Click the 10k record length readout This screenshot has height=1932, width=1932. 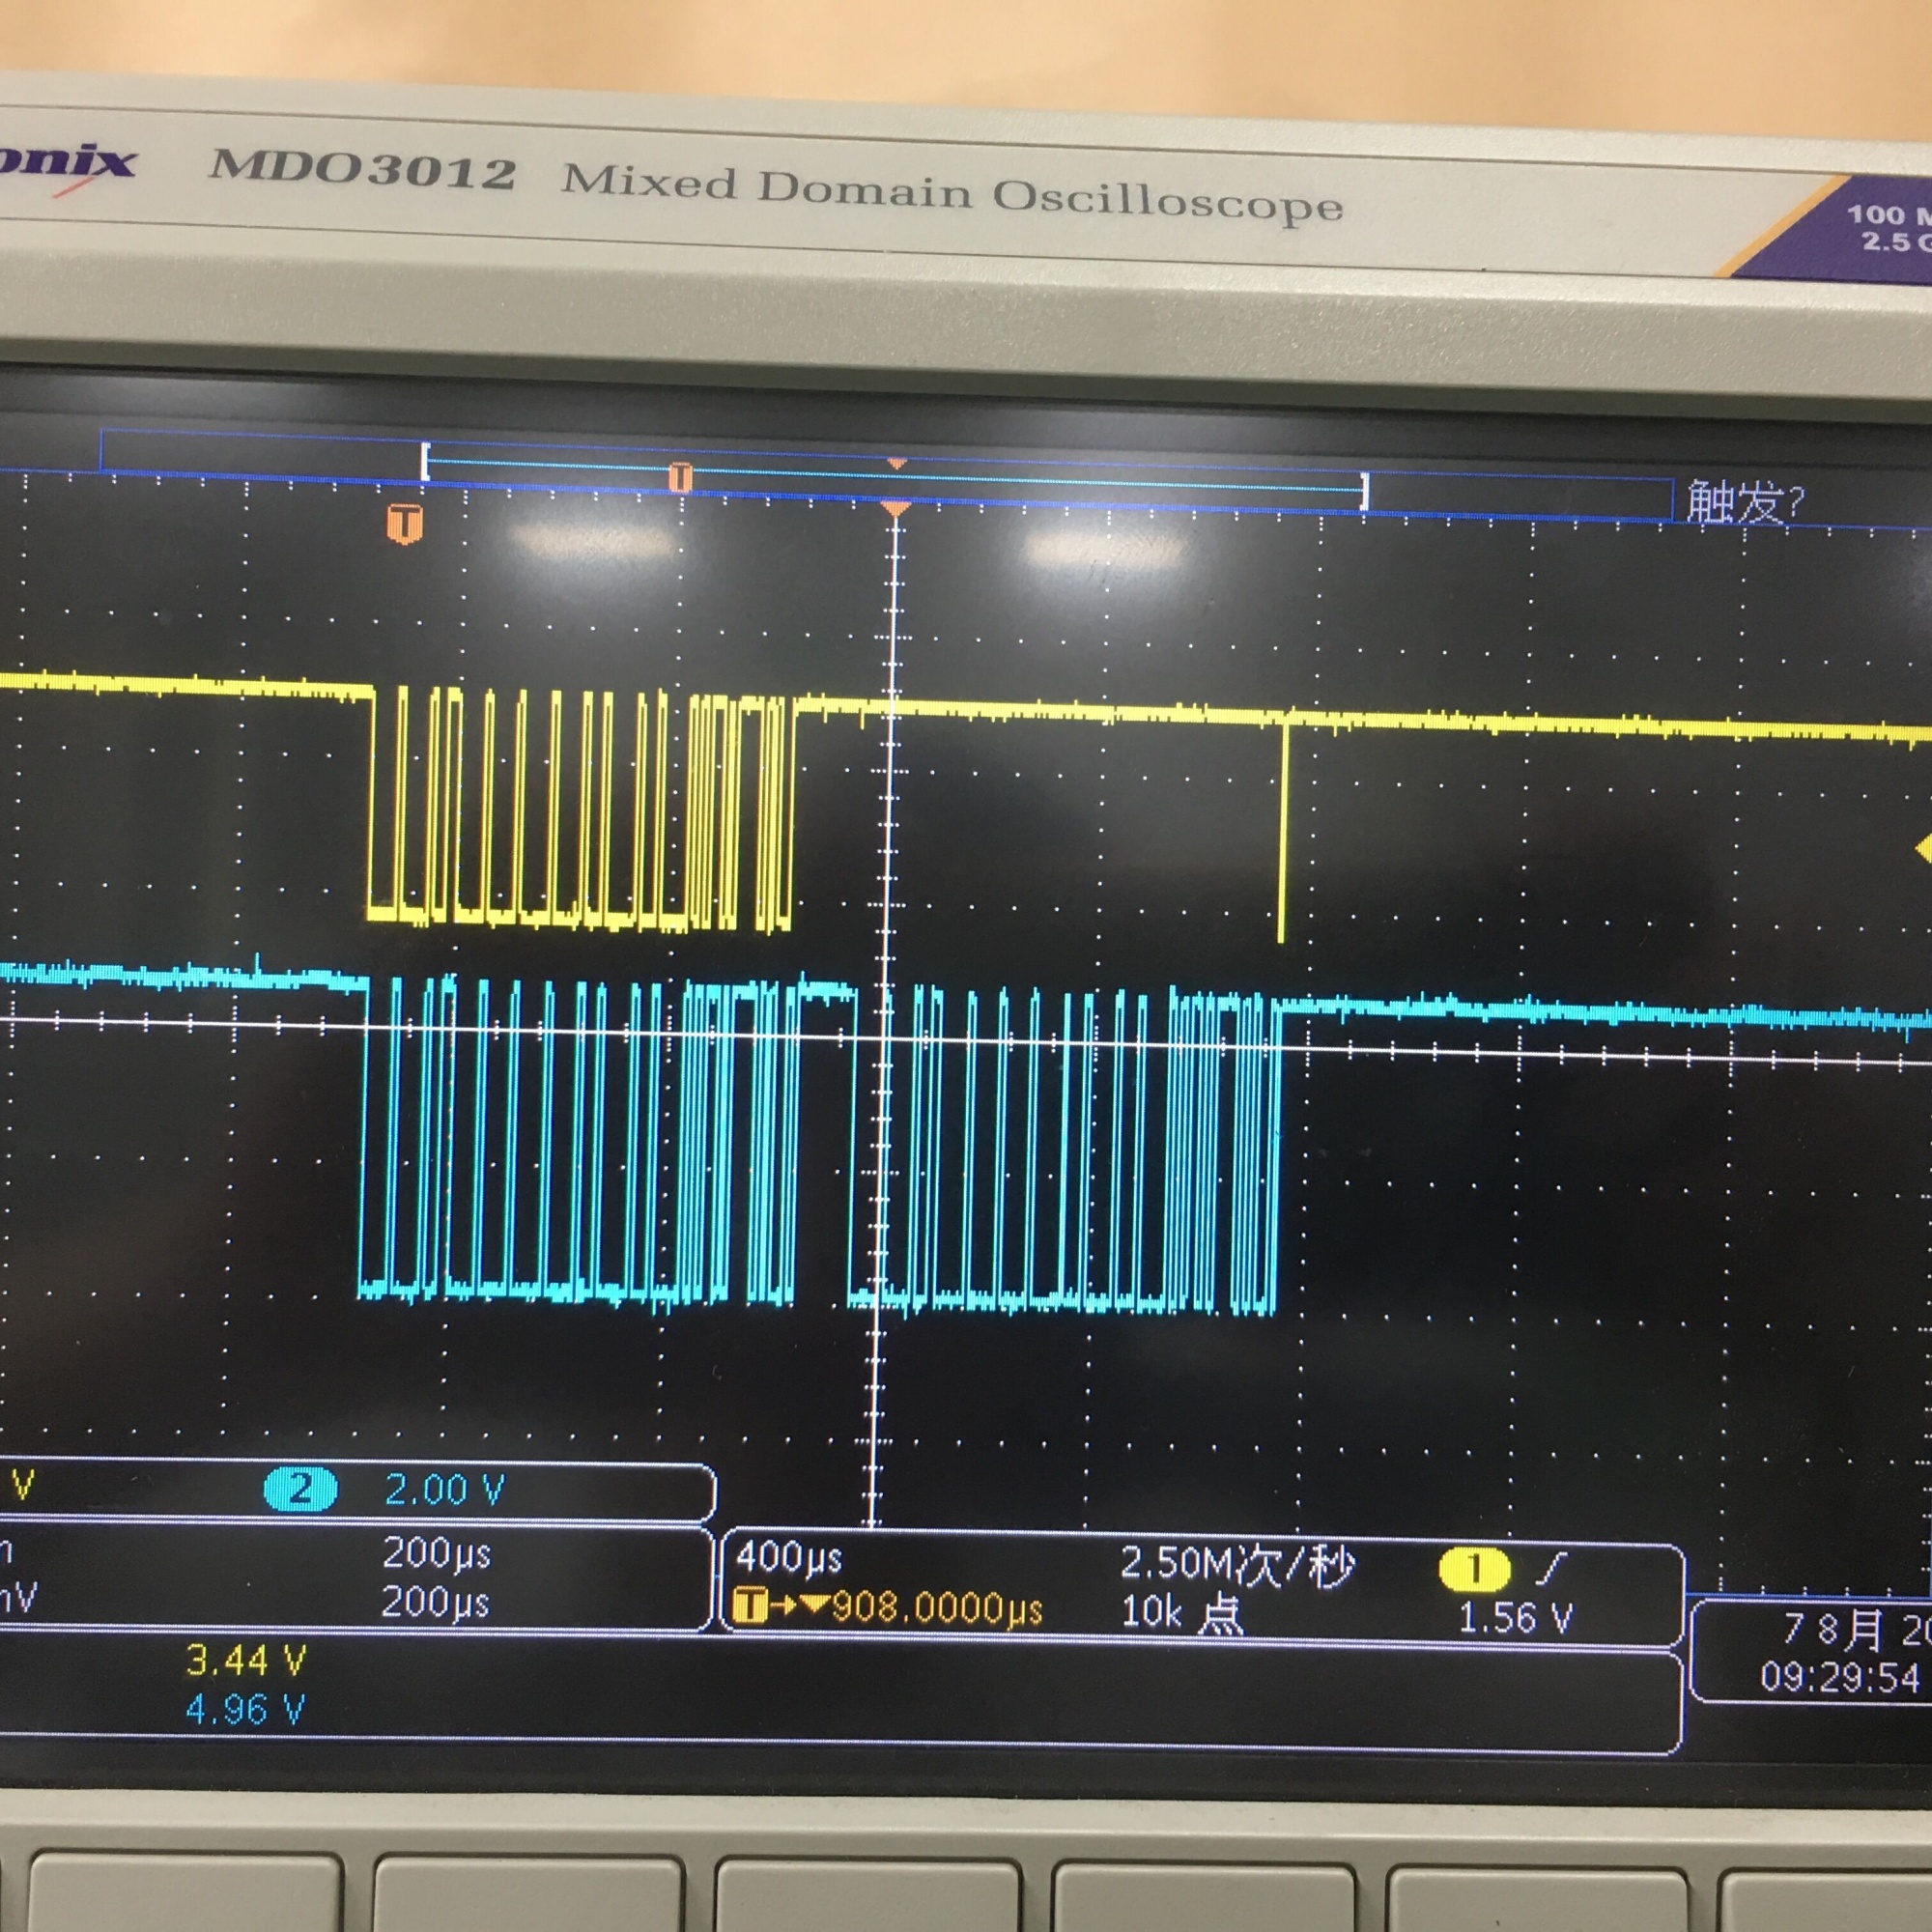1181,1612
